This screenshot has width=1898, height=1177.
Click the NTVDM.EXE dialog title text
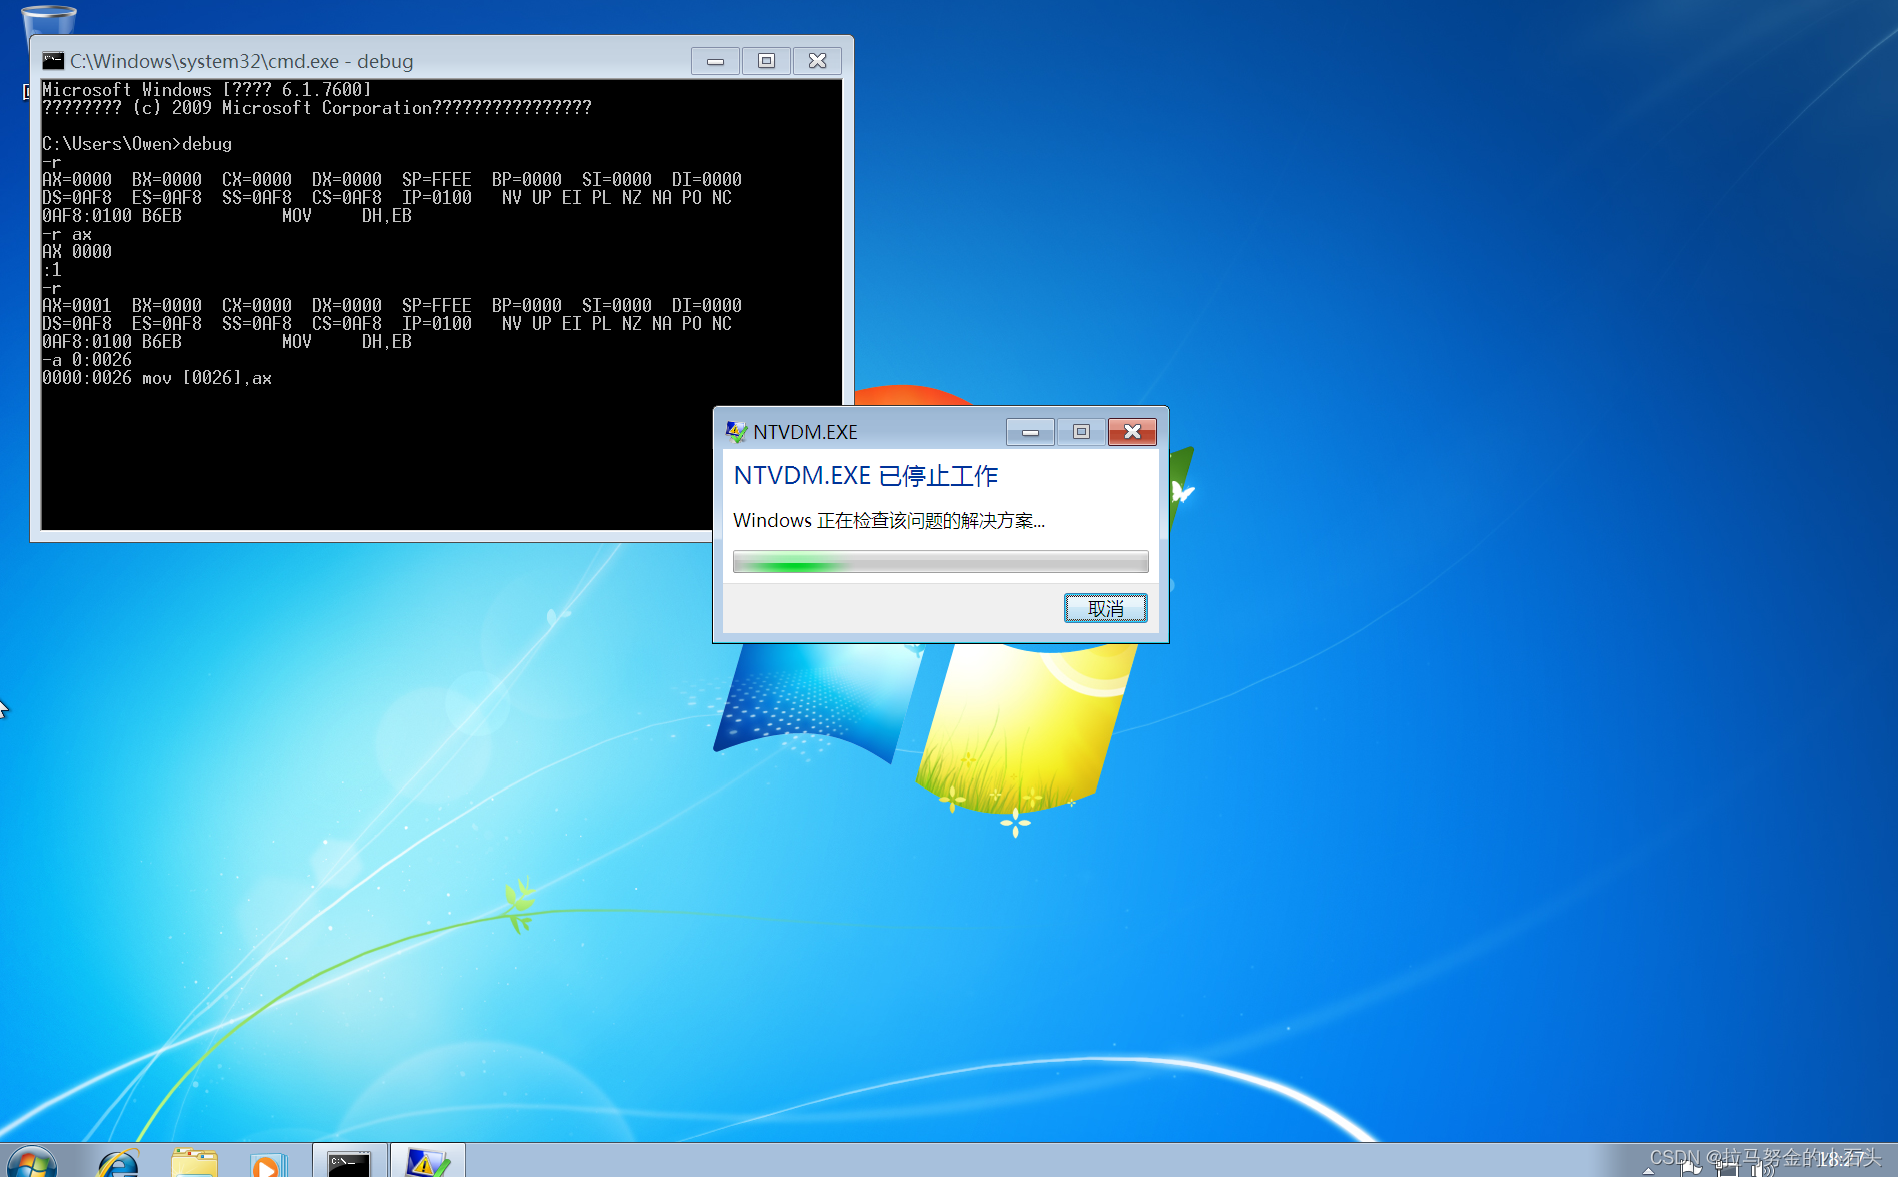tap(805, 432)
